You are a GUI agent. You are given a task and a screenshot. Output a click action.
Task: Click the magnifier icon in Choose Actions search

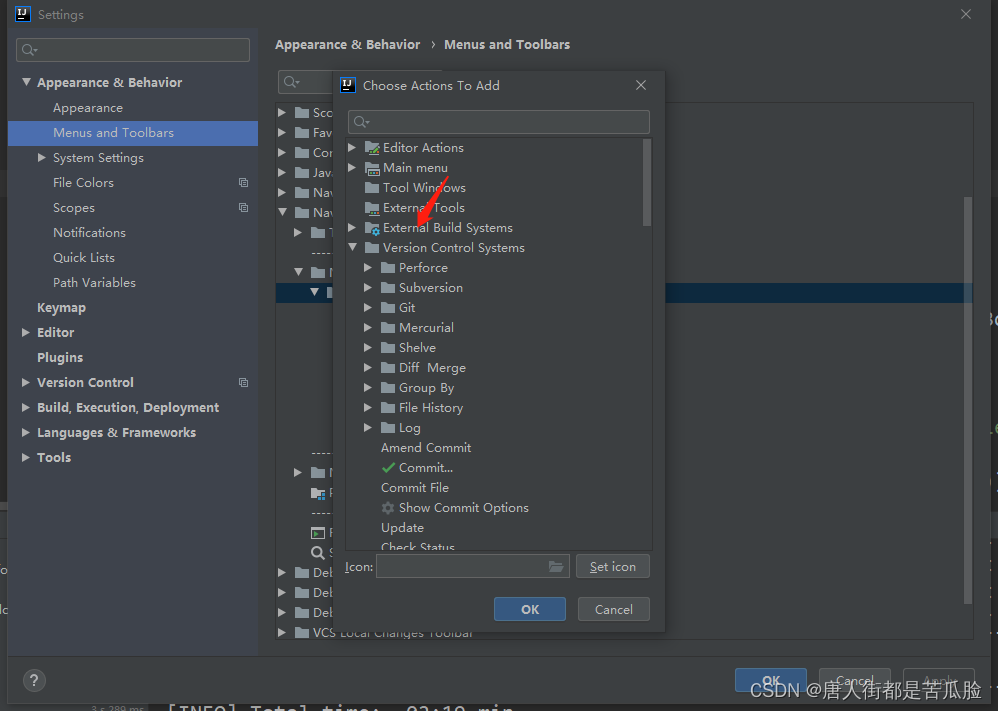362,122
